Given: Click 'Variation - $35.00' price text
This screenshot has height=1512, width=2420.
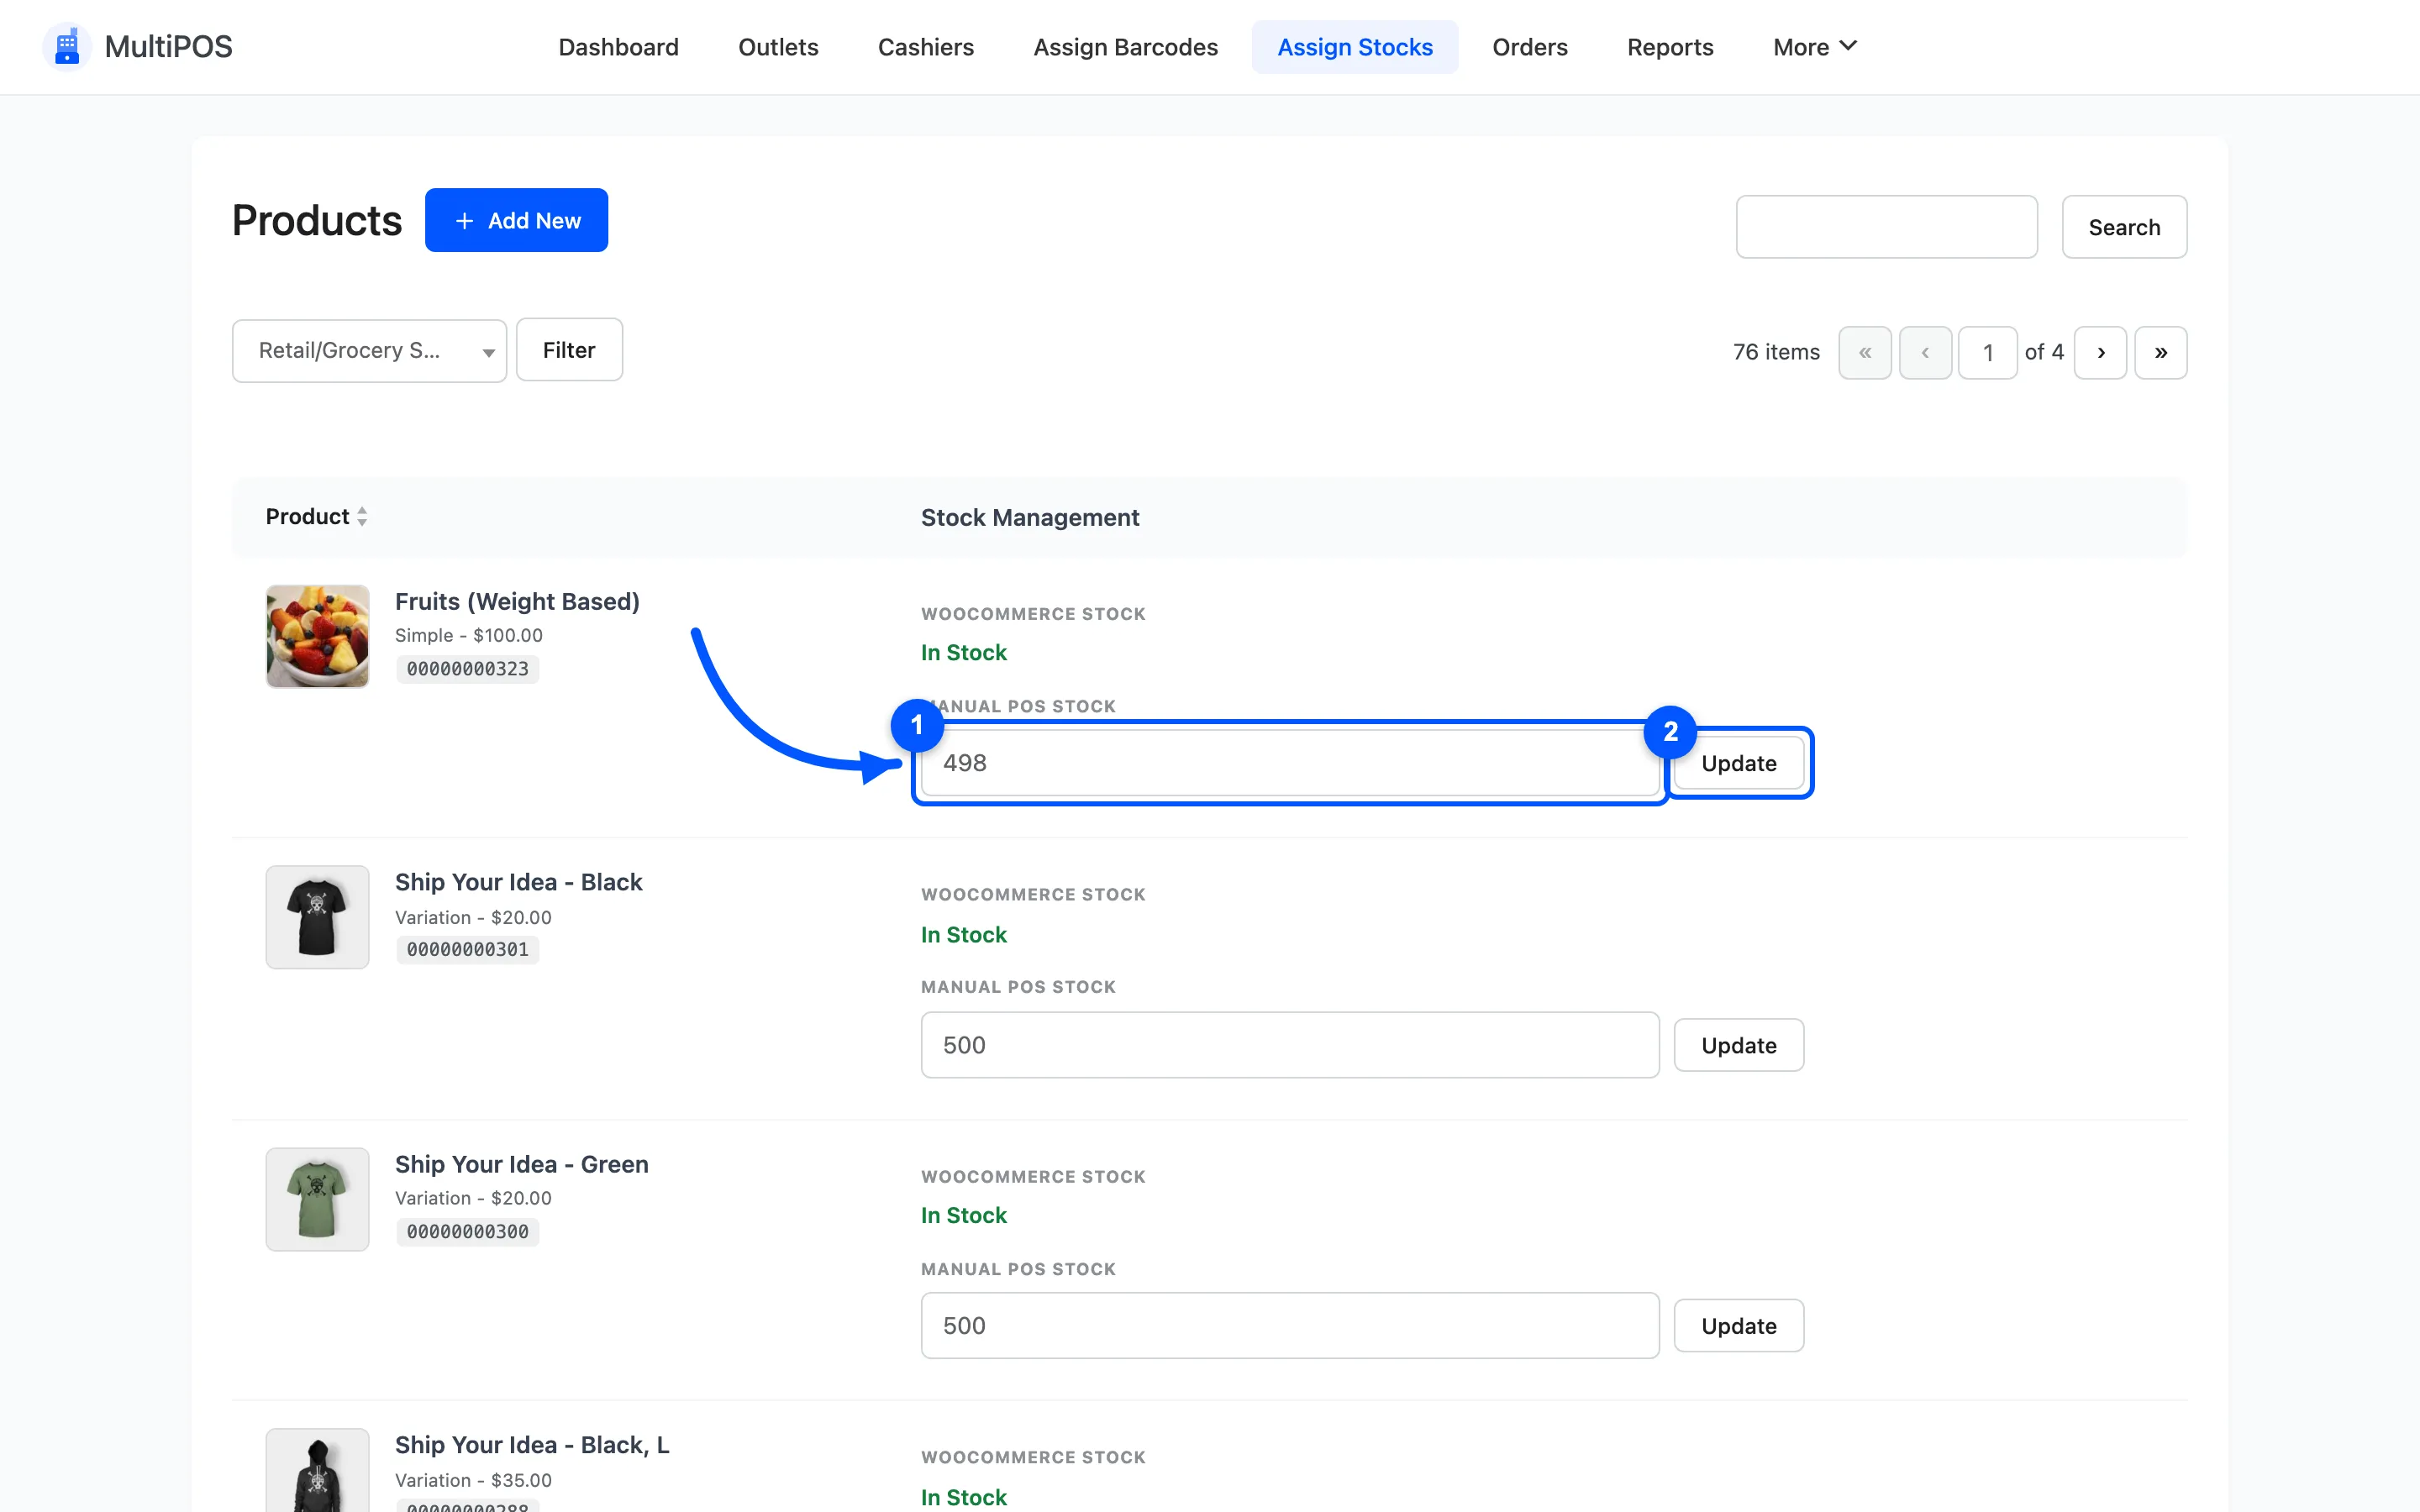Looking at the screenshot, I should click(473, 1480).
